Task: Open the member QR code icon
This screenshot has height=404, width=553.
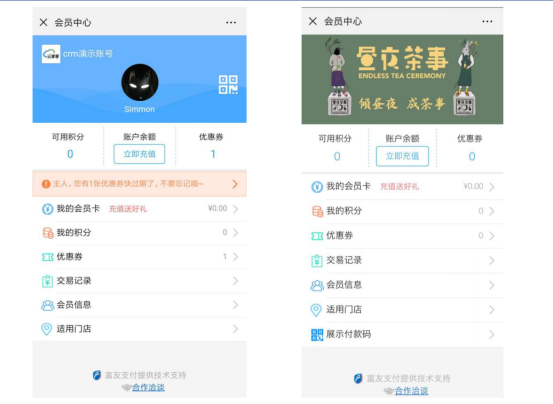Action: tap(228, 85)
